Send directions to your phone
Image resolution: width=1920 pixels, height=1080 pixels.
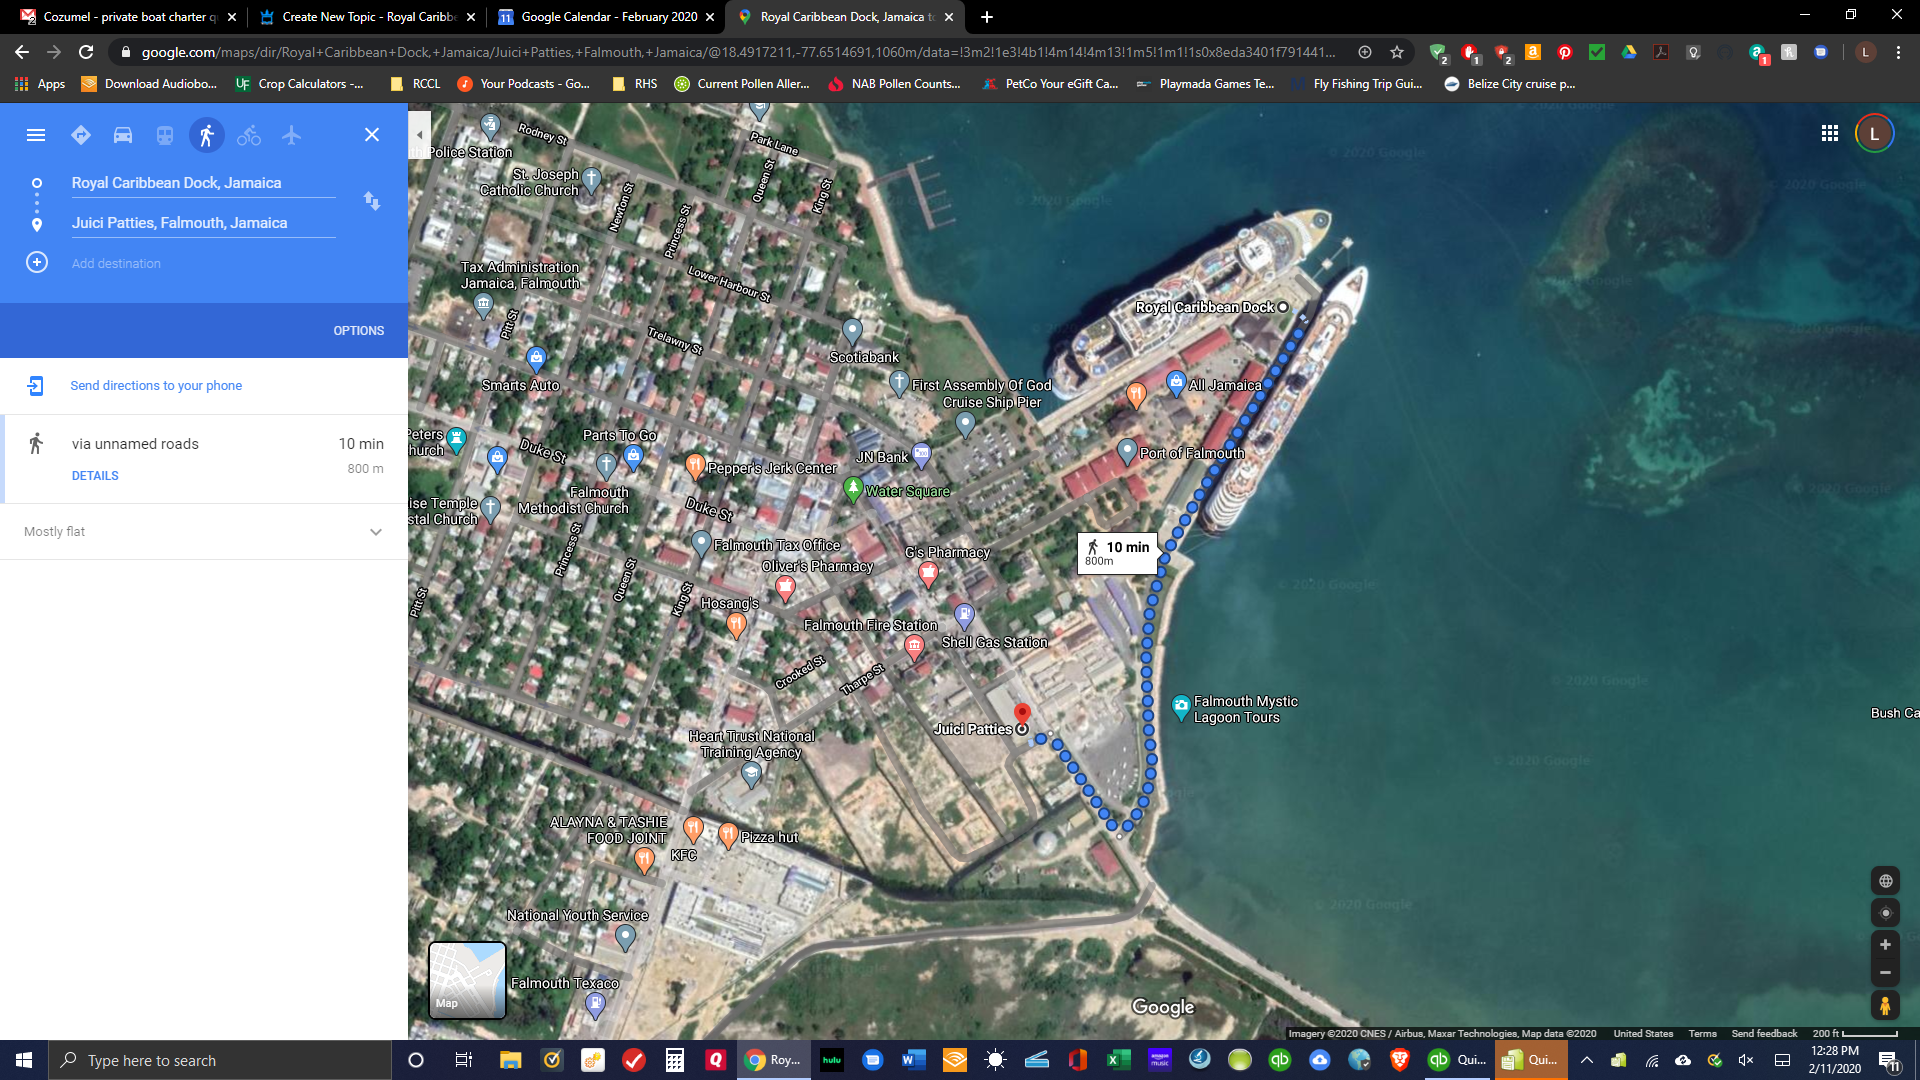coord(156,386)
